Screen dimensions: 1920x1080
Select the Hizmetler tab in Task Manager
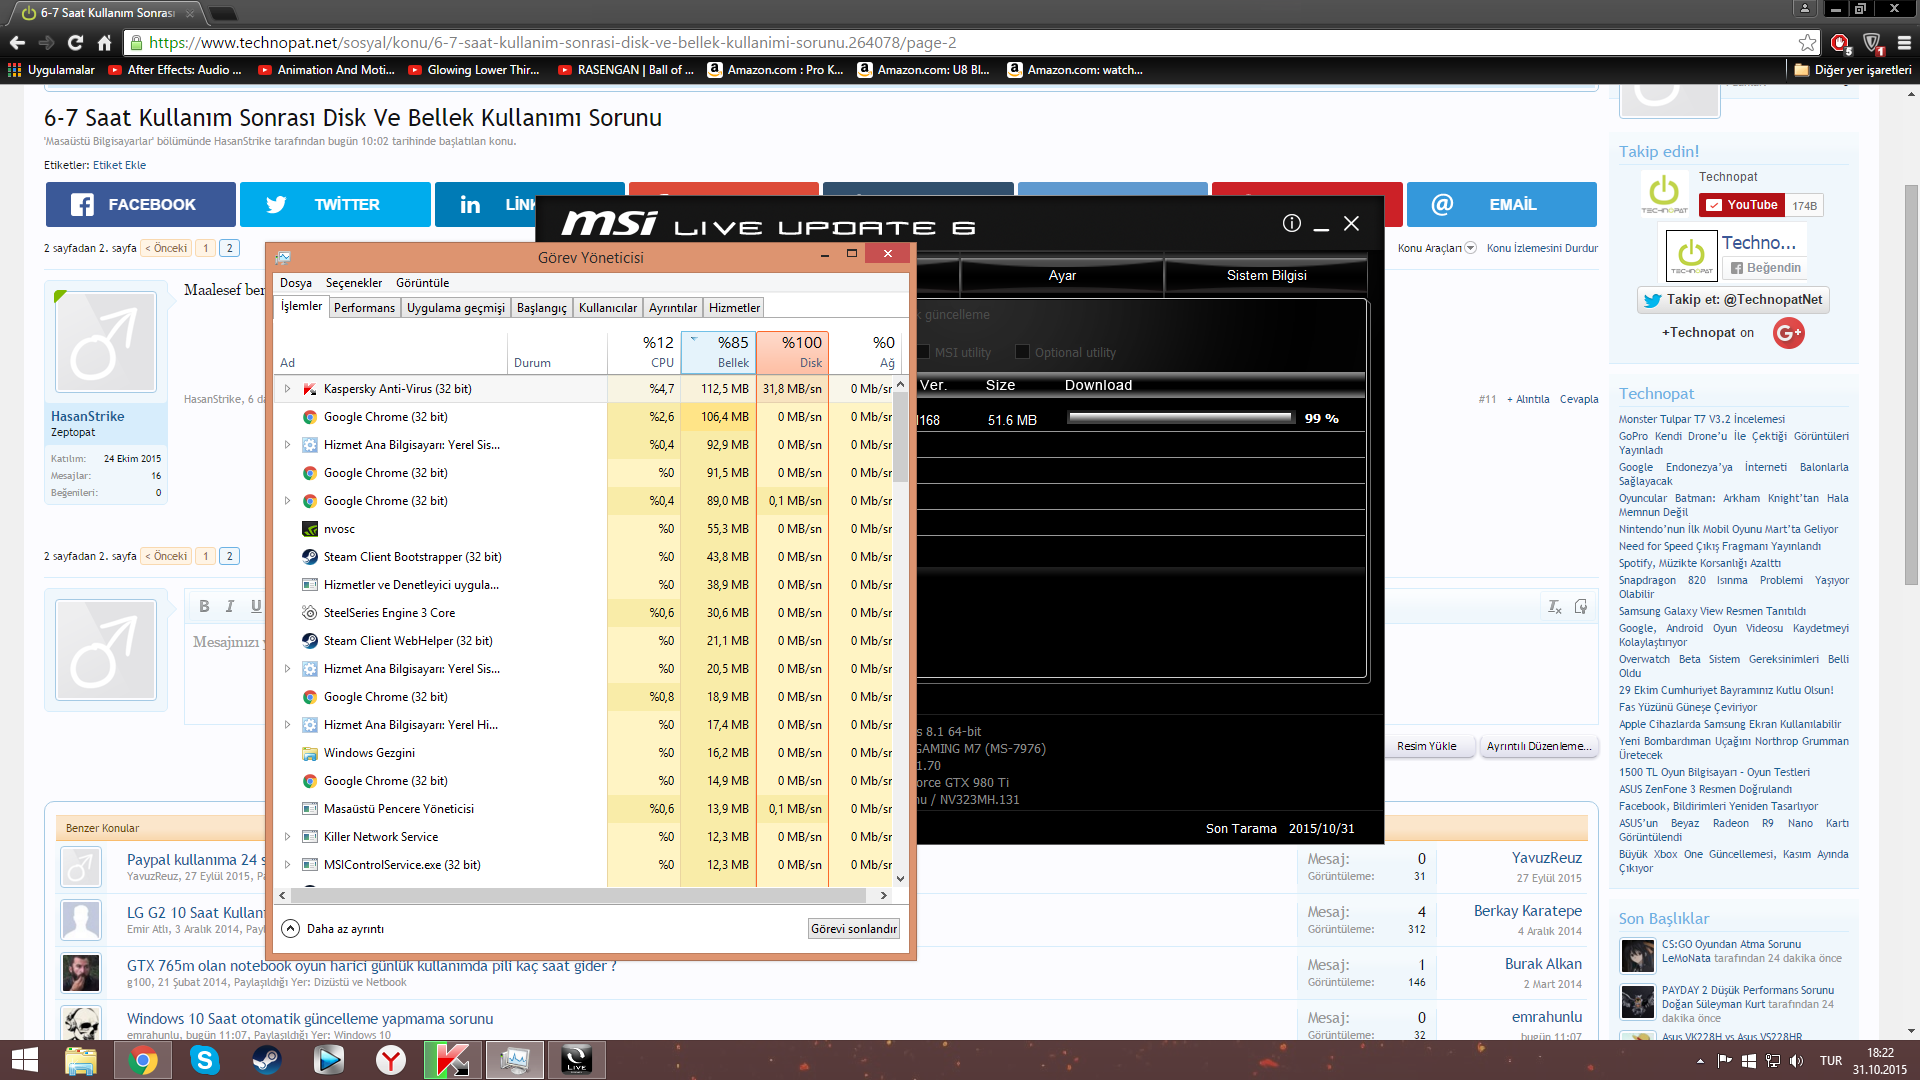pos(735,307)
